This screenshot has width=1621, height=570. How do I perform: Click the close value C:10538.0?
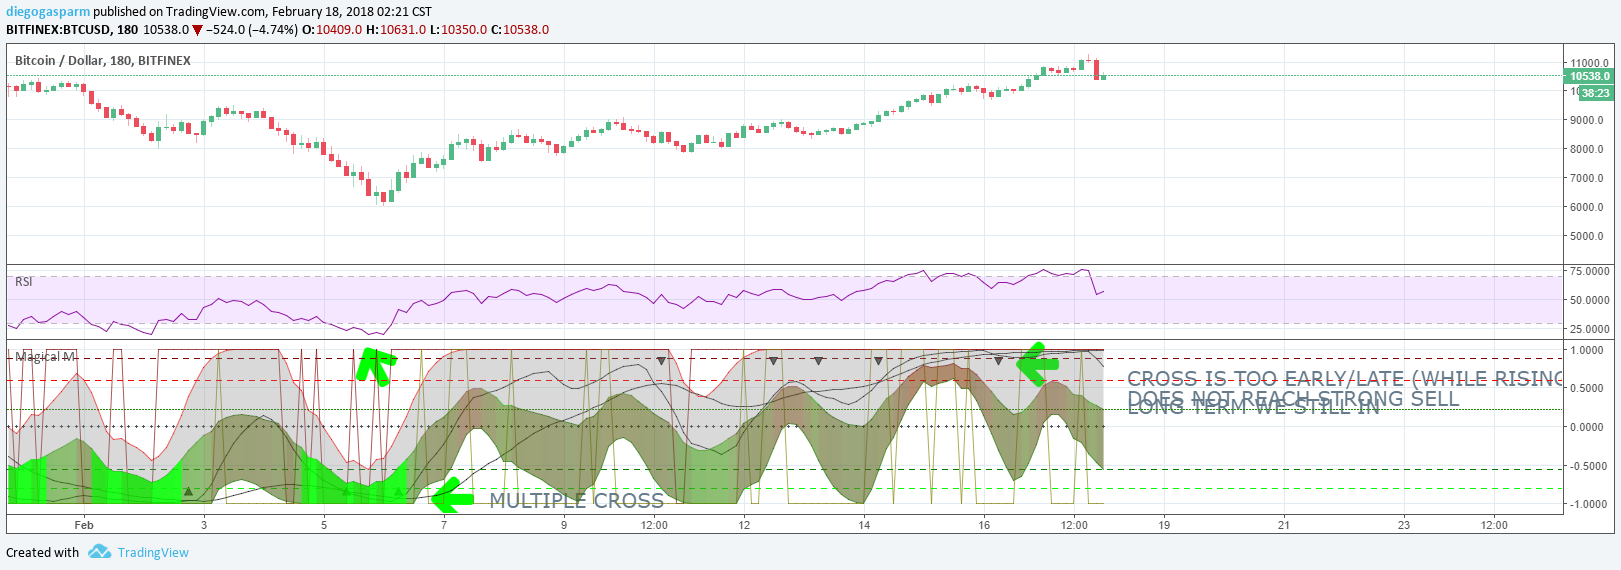(520, 30)
